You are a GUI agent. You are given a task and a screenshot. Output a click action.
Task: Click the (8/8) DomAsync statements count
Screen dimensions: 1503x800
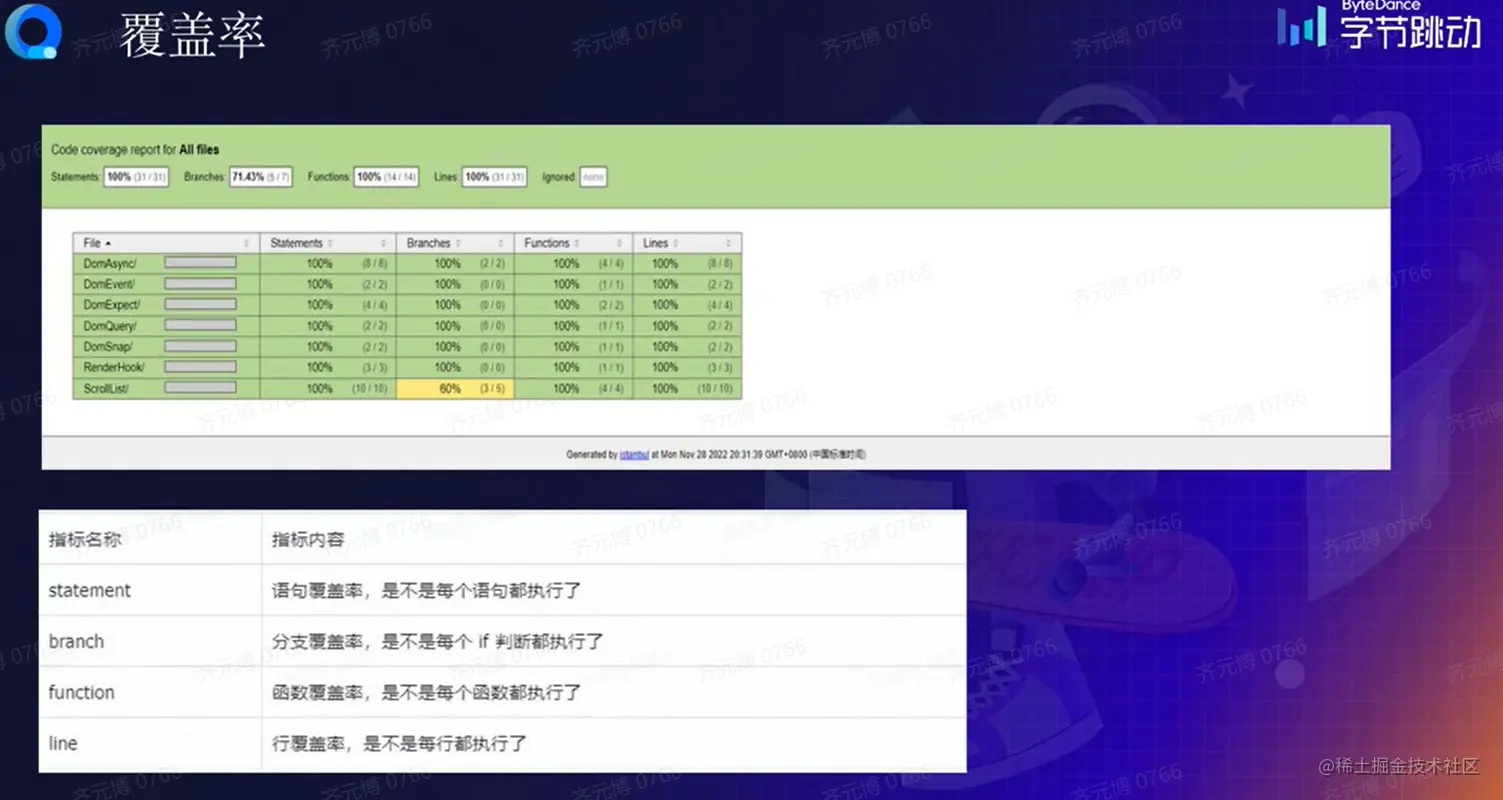click(x=374, y=264)
